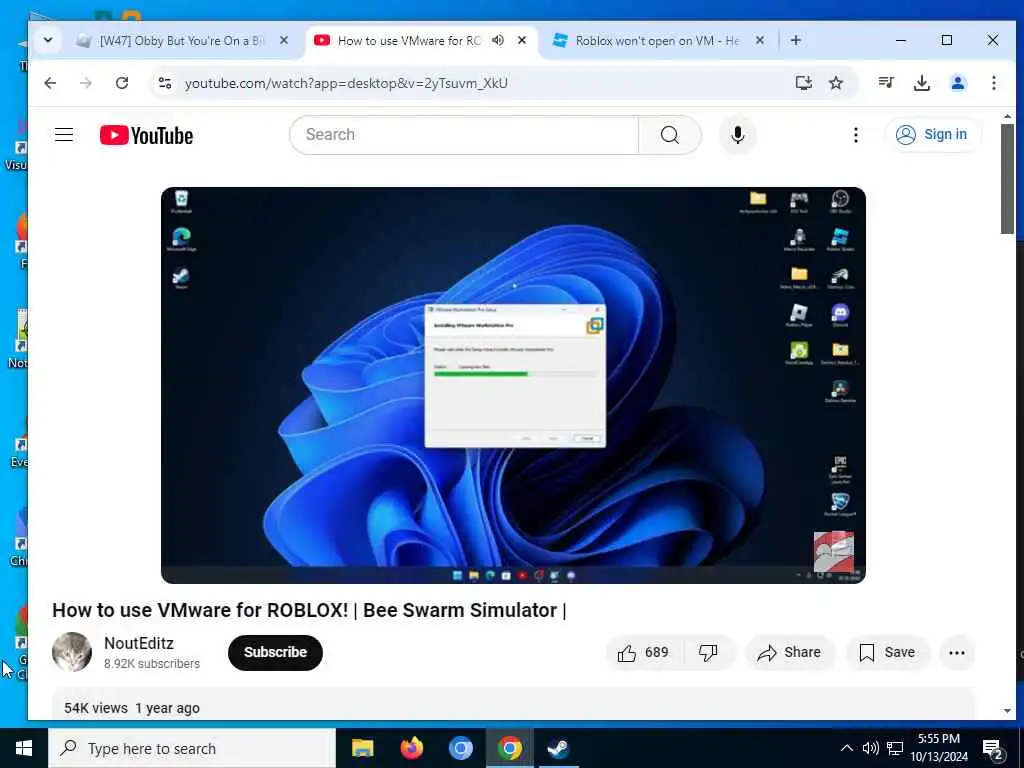Open more actions ellipsis below video
Screen dimensions: 1024x768
[x=957, y=652]
